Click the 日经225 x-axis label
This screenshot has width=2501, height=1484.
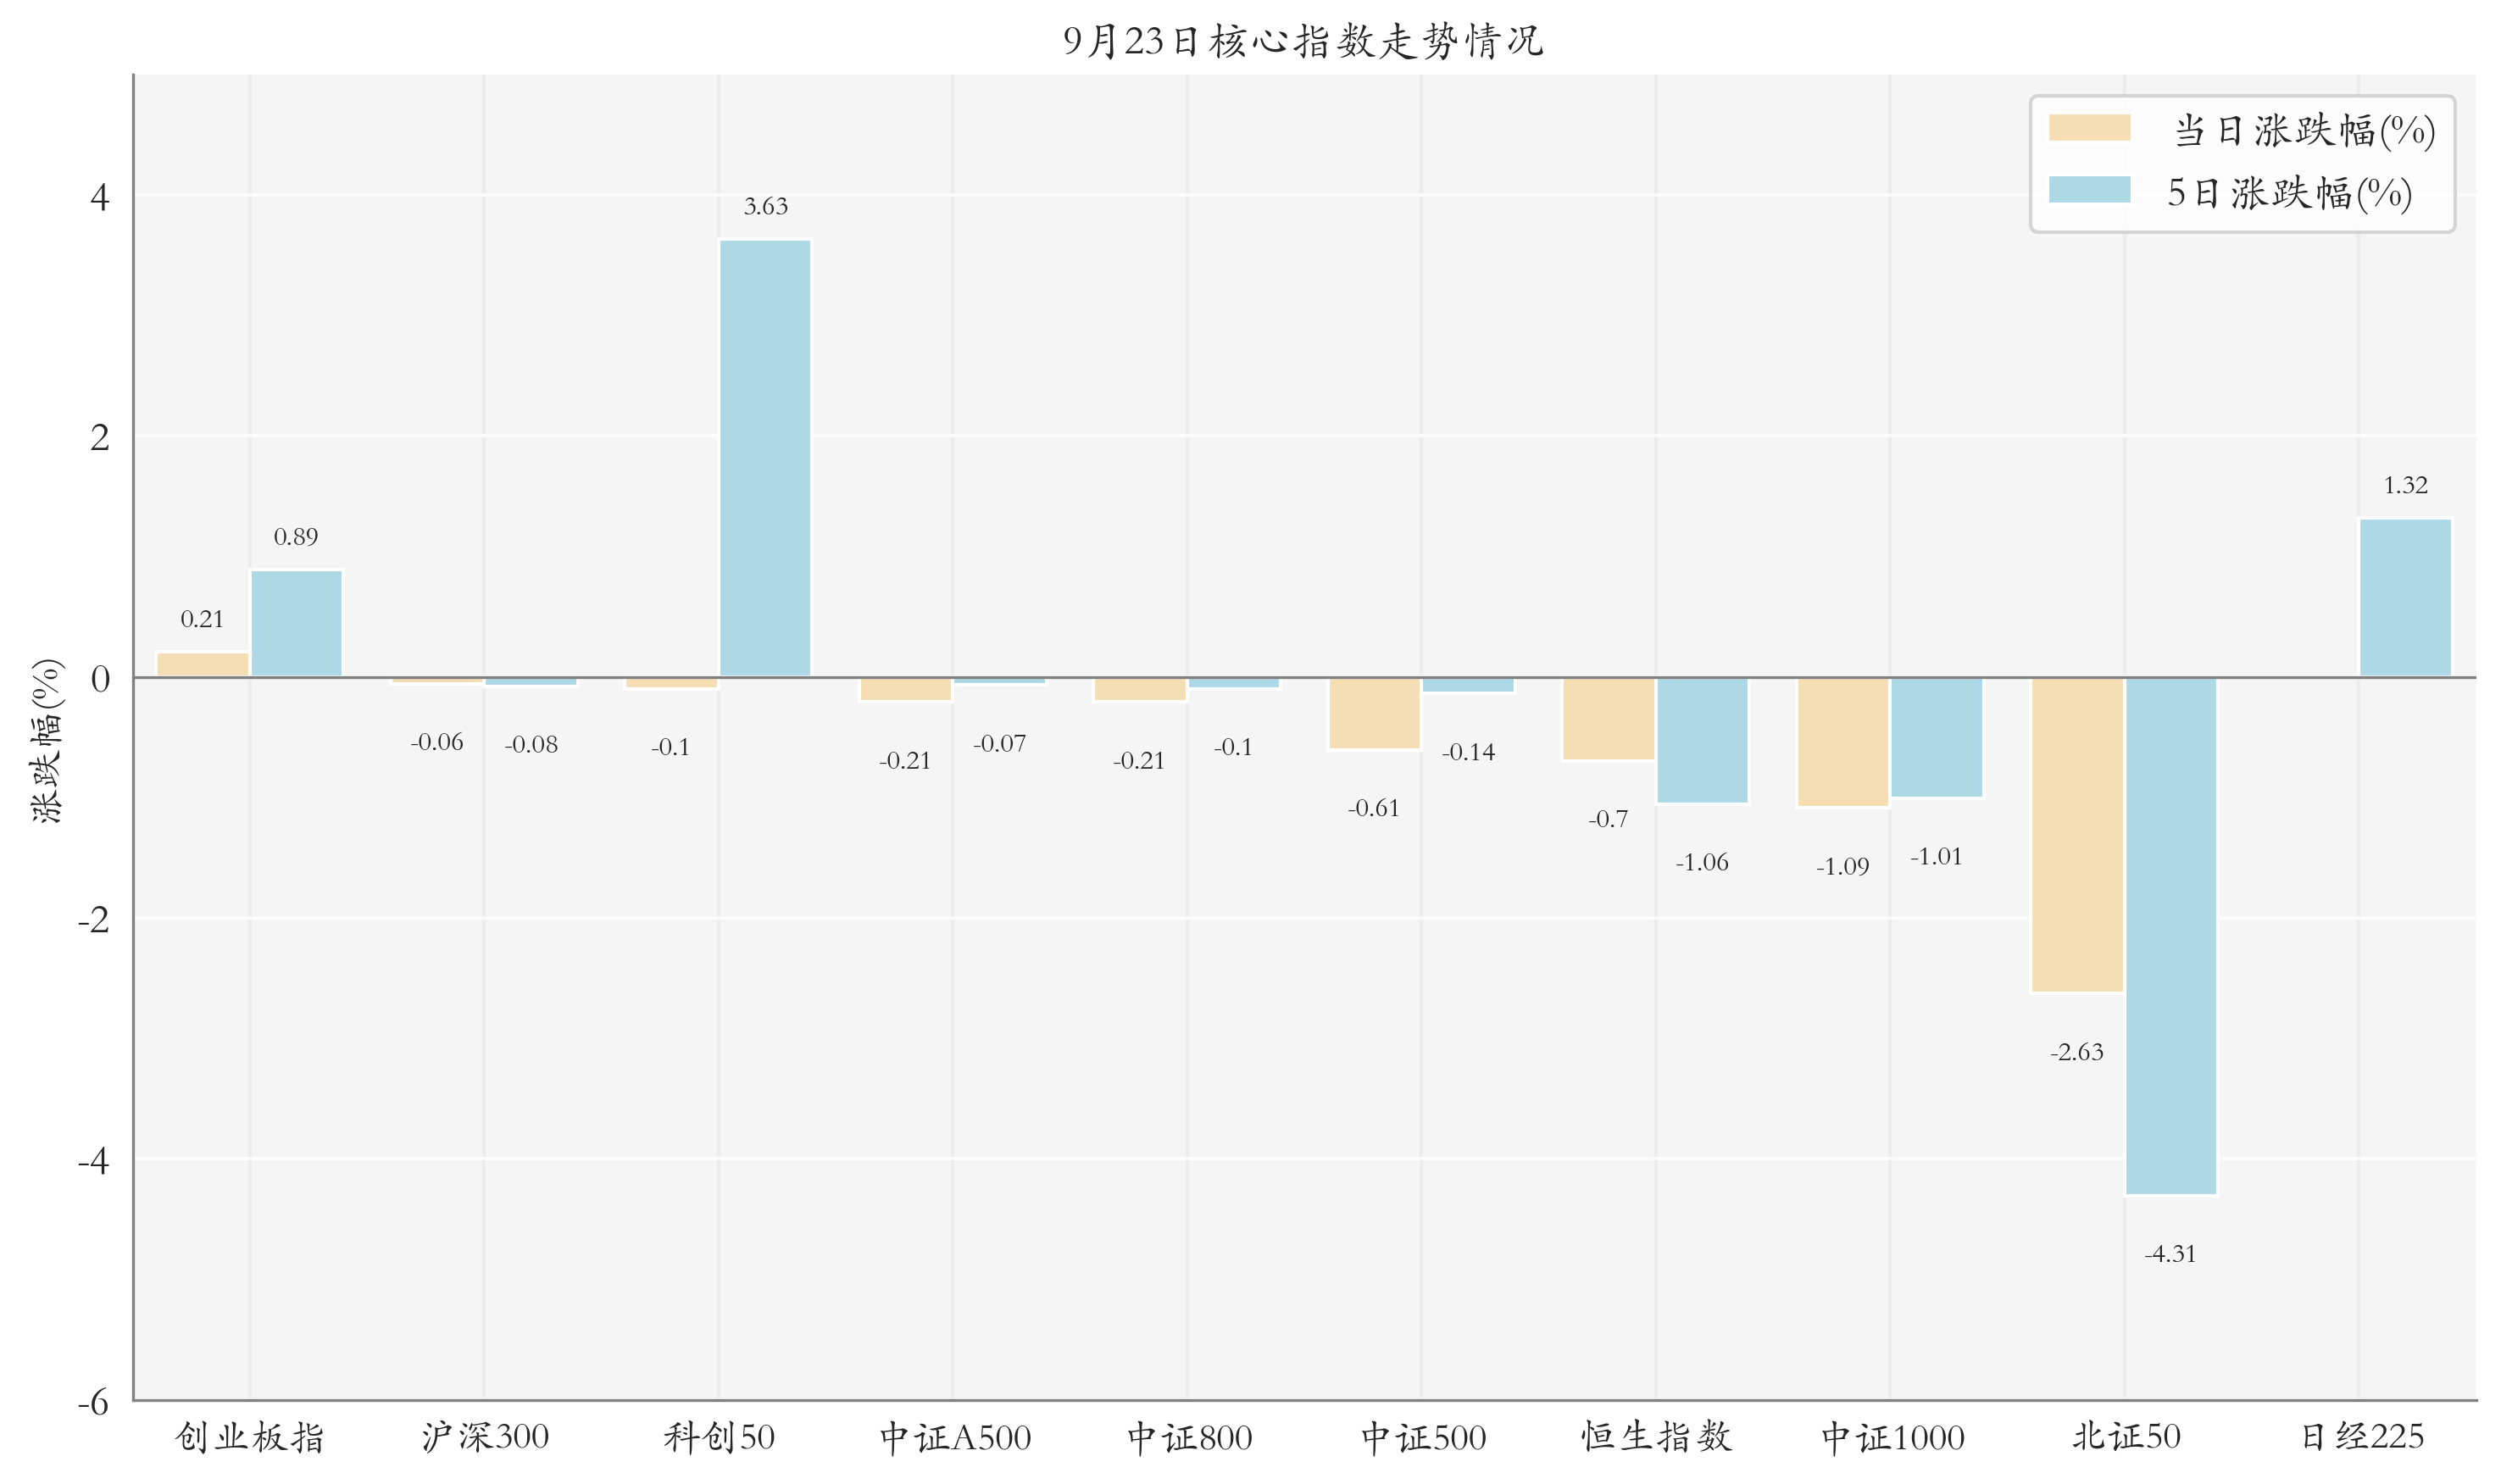(x=2361, y=1437)
